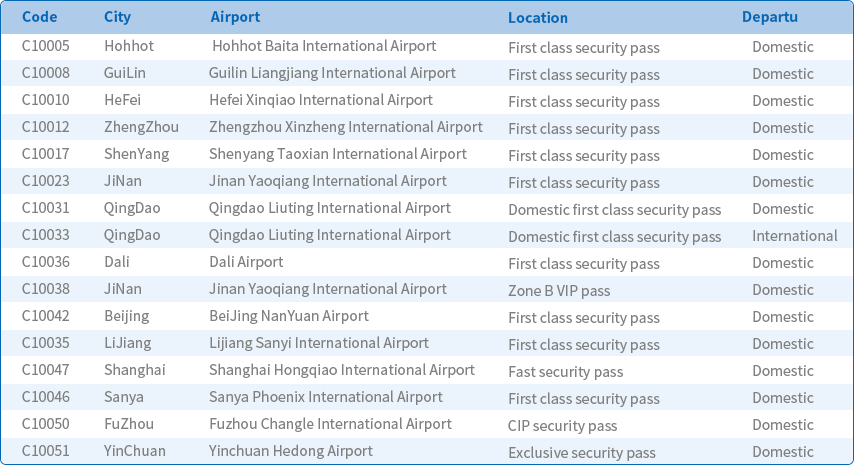
Task: Select the Zone B VIP pass location
Action: (558, 291)
